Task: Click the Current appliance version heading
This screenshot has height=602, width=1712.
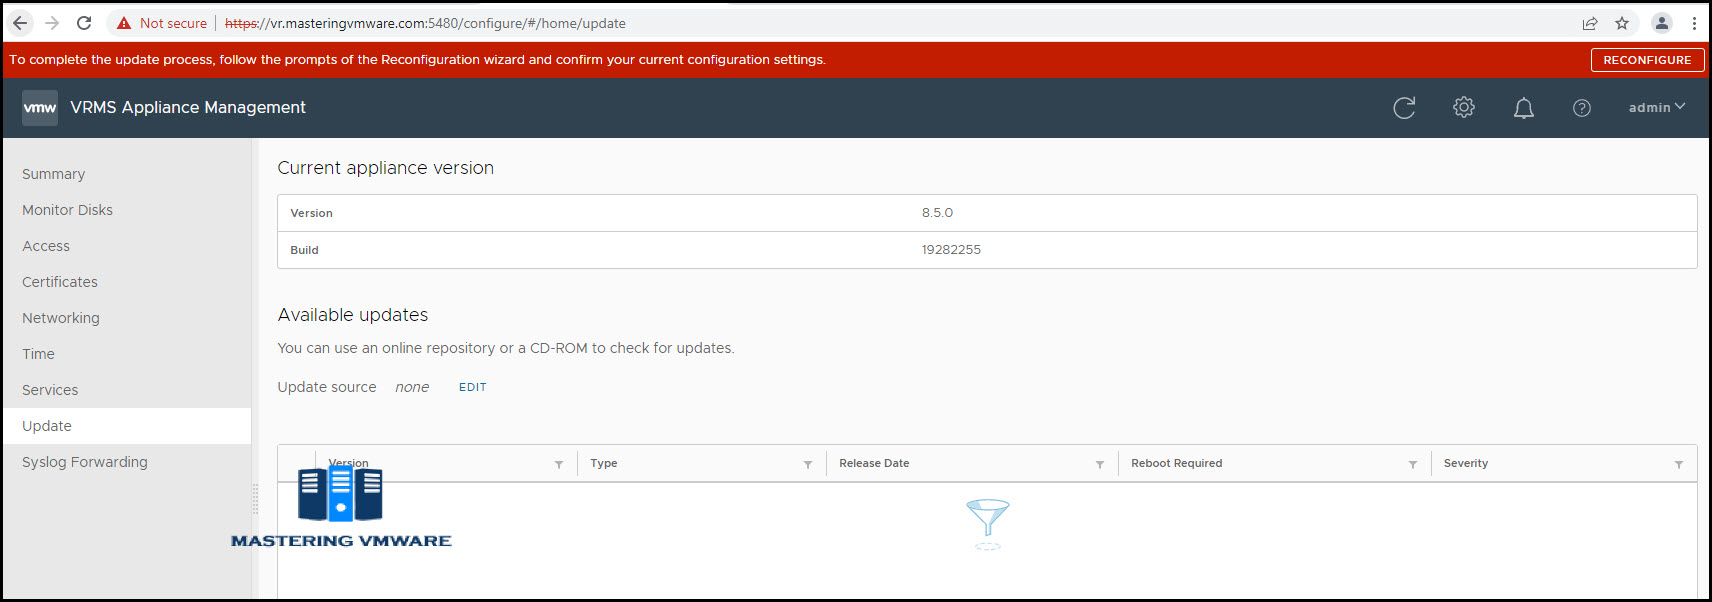Action: click(x=385, y=168)
